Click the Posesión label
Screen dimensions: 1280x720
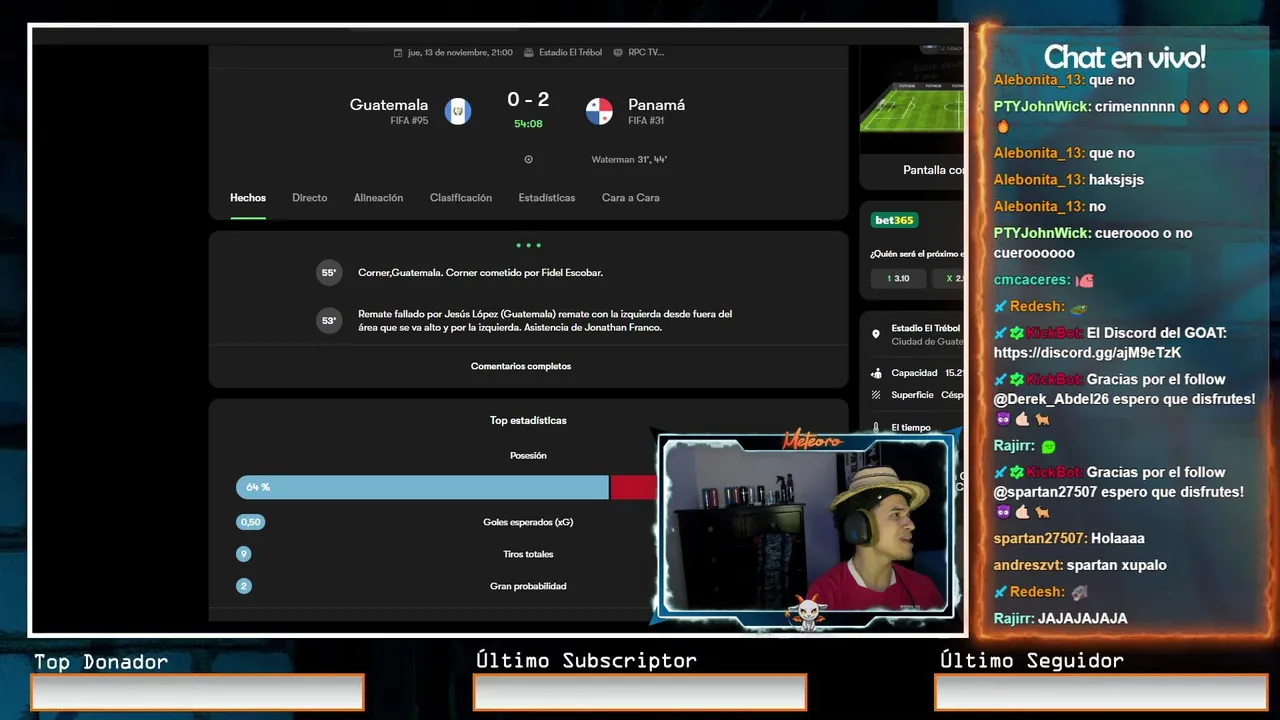pos(528,455)
